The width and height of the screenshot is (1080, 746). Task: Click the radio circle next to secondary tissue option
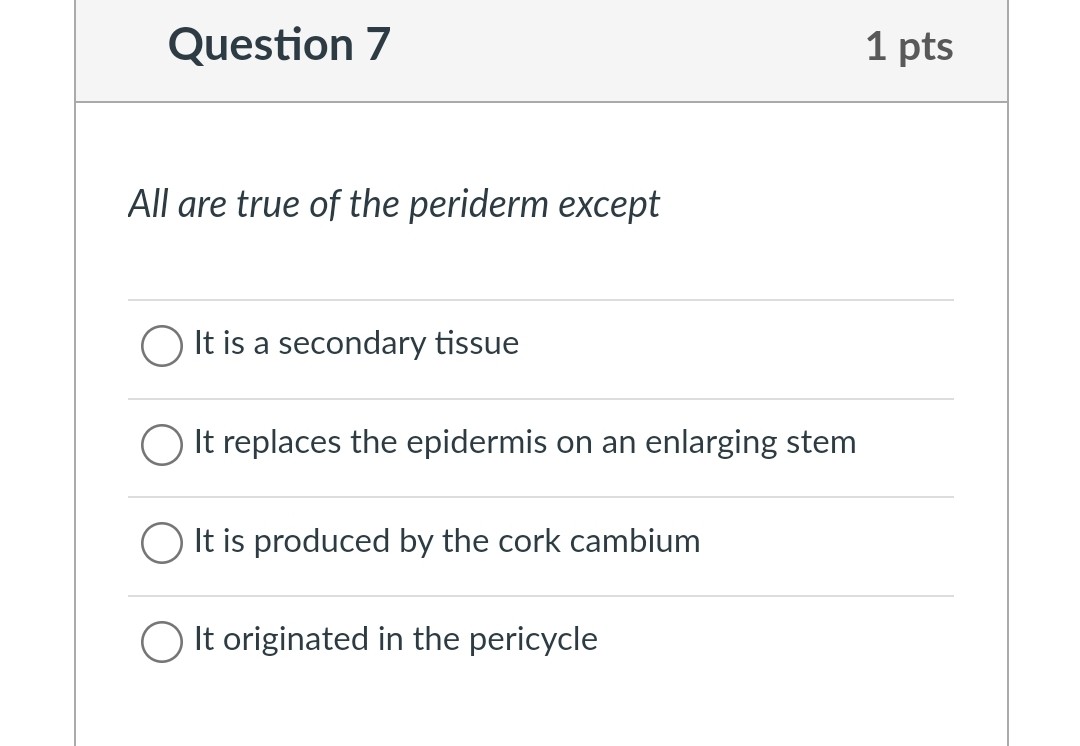[162, 346]
